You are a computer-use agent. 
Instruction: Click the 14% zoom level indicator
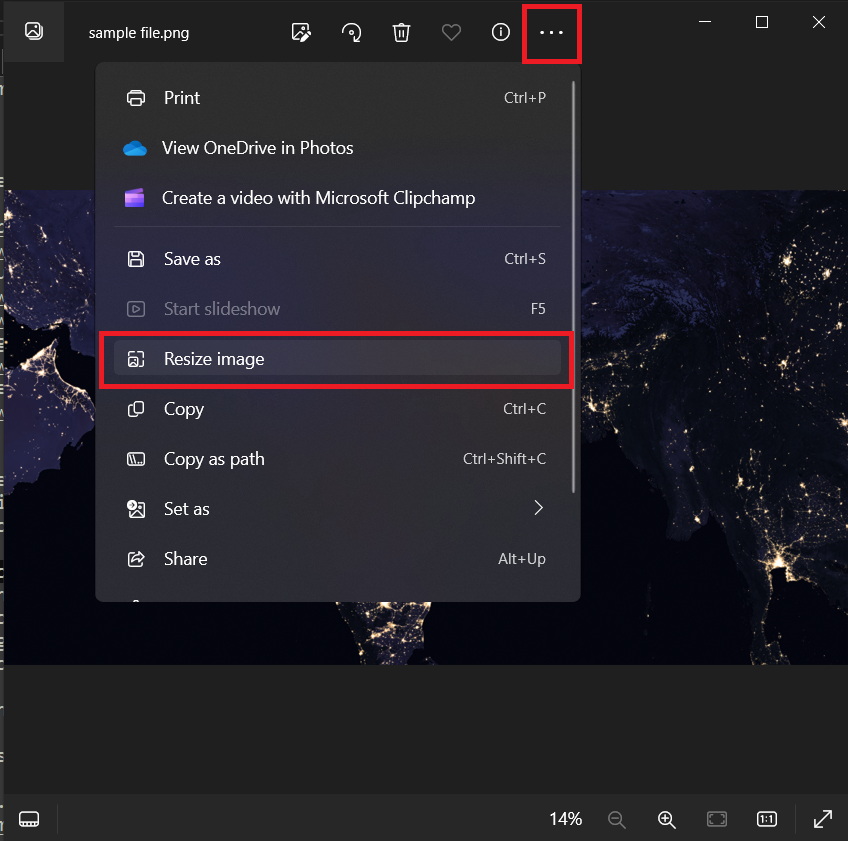[x=565, y=819]
